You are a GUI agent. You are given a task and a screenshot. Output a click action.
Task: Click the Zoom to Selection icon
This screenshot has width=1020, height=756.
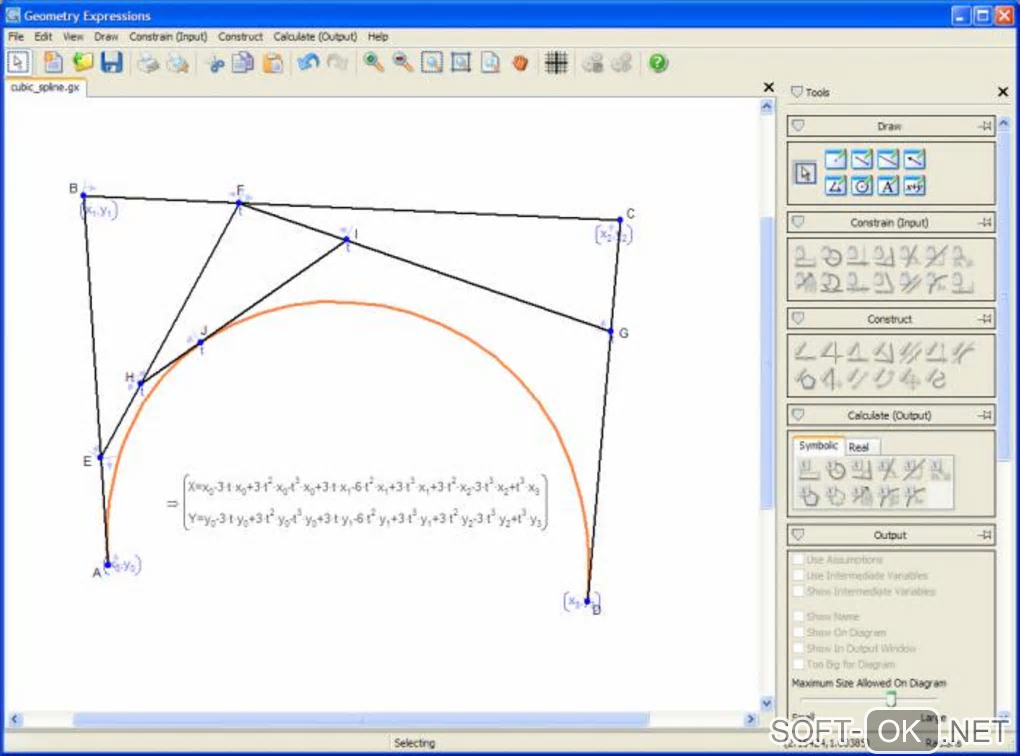[432, 62]
